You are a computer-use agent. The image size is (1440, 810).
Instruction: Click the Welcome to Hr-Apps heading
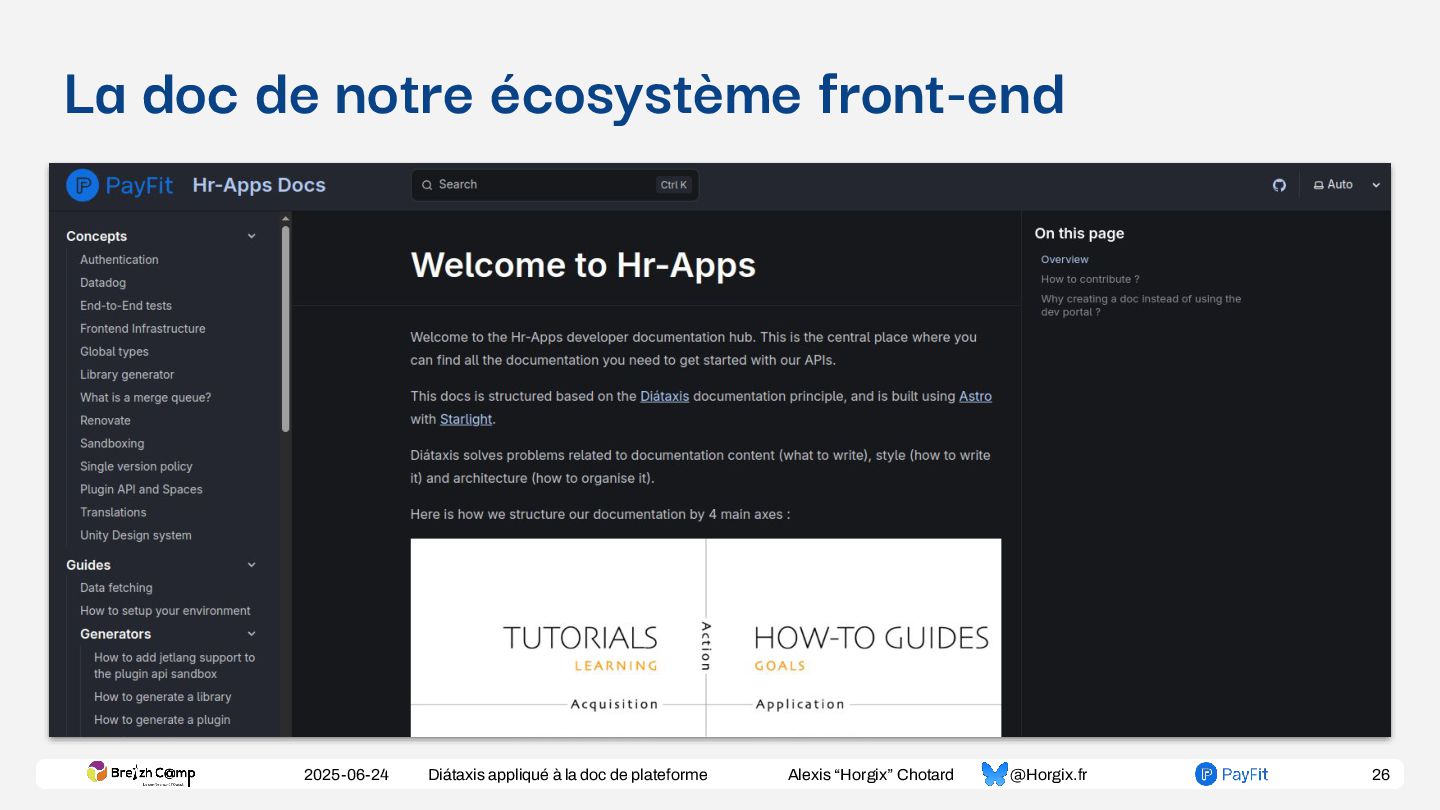[583, 265]
